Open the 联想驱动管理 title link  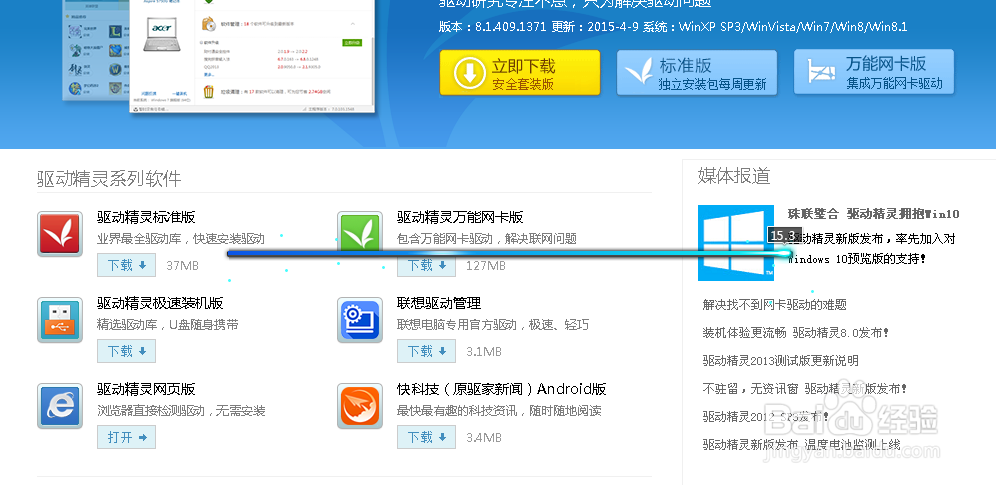click(439, 303)
